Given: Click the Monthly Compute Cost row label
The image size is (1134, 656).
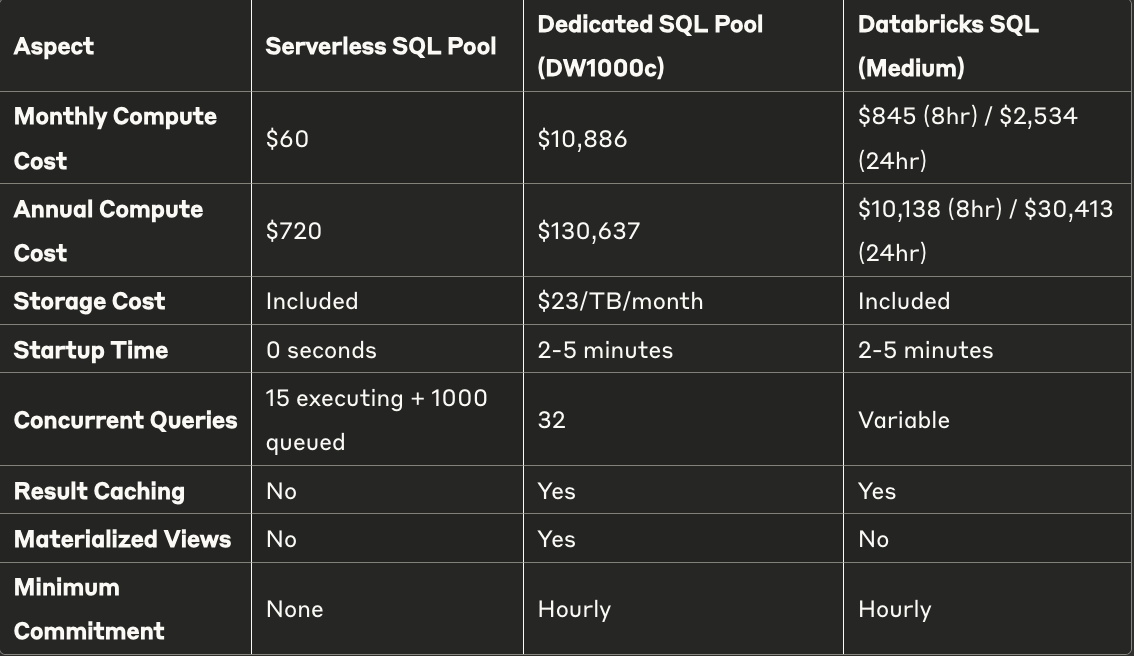Looking at the screenshot, I should [115, 138].
